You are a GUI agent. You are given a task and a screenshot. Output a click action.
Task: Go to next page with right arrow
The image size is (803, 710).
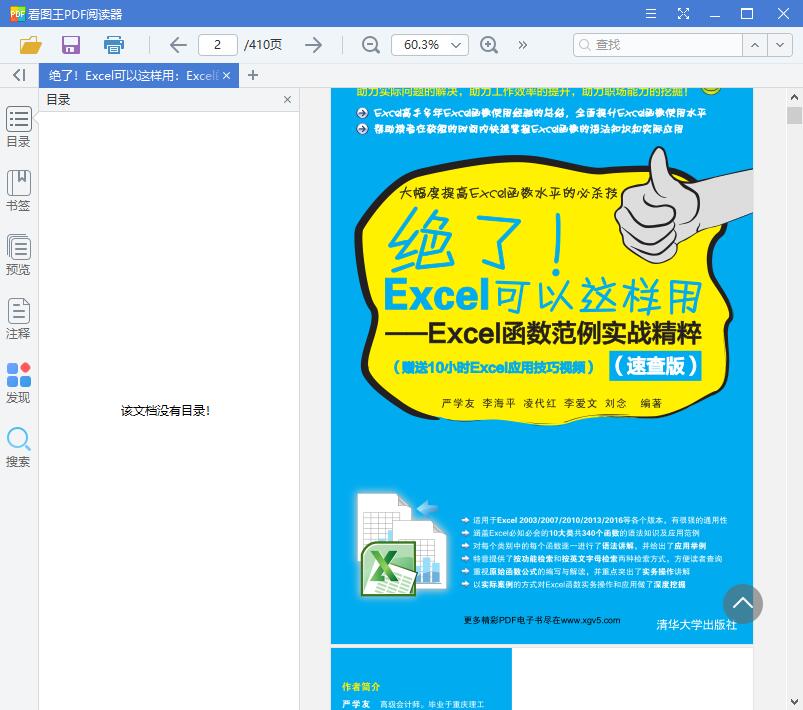pyautogui.click(x=313, y=45)
